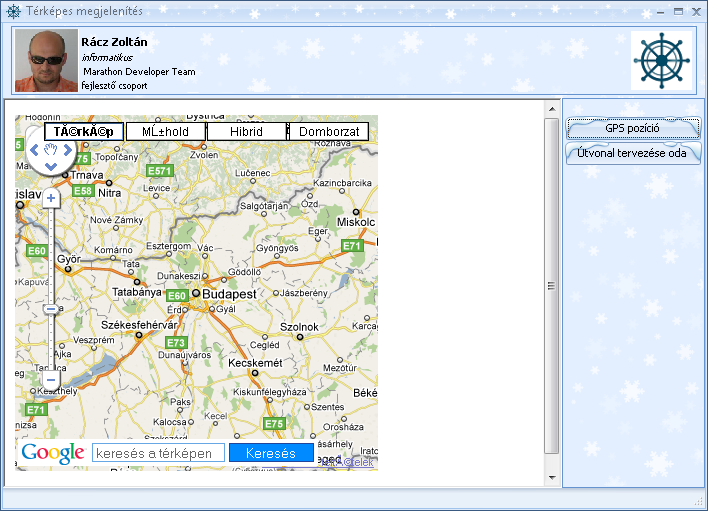Click the vertical scrollbar thumb
Screen dimensions: 708x511
[x=552, y=286]
